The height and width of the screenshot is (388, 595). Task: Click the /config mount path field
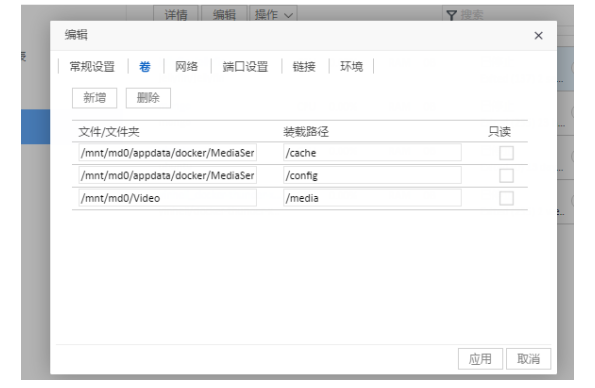click(372, 175)
